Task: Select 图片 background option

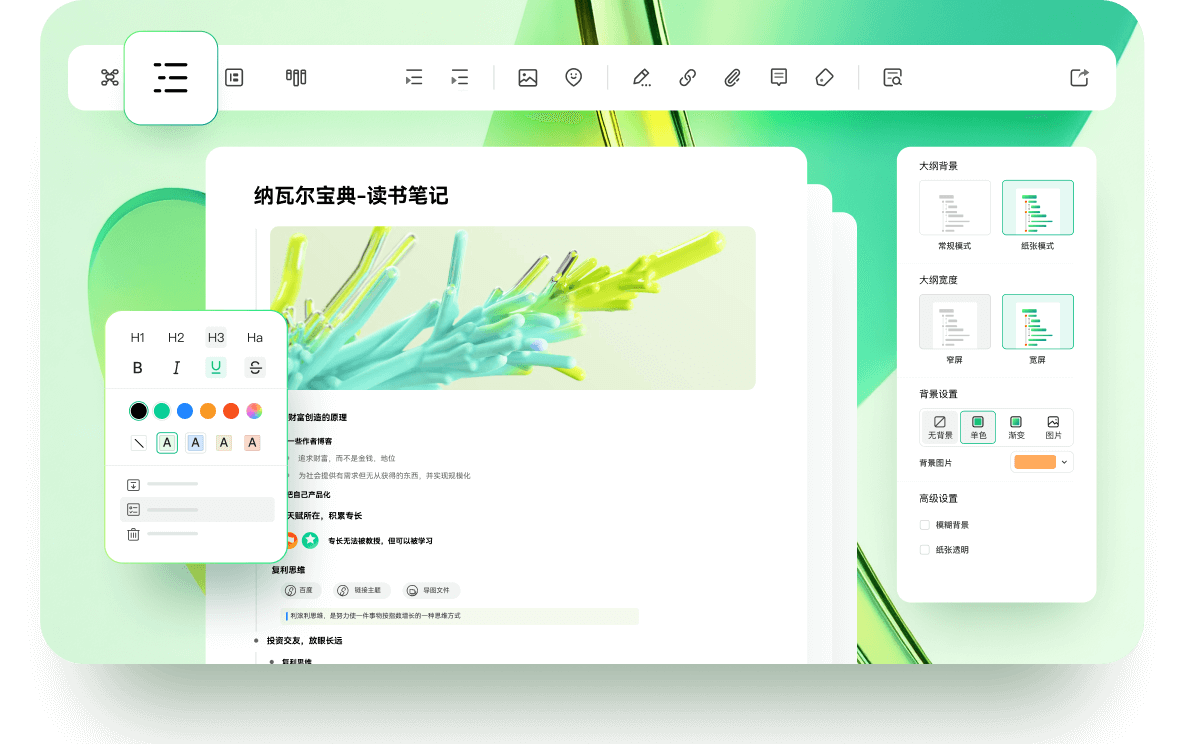Action: pos(1054,427)
